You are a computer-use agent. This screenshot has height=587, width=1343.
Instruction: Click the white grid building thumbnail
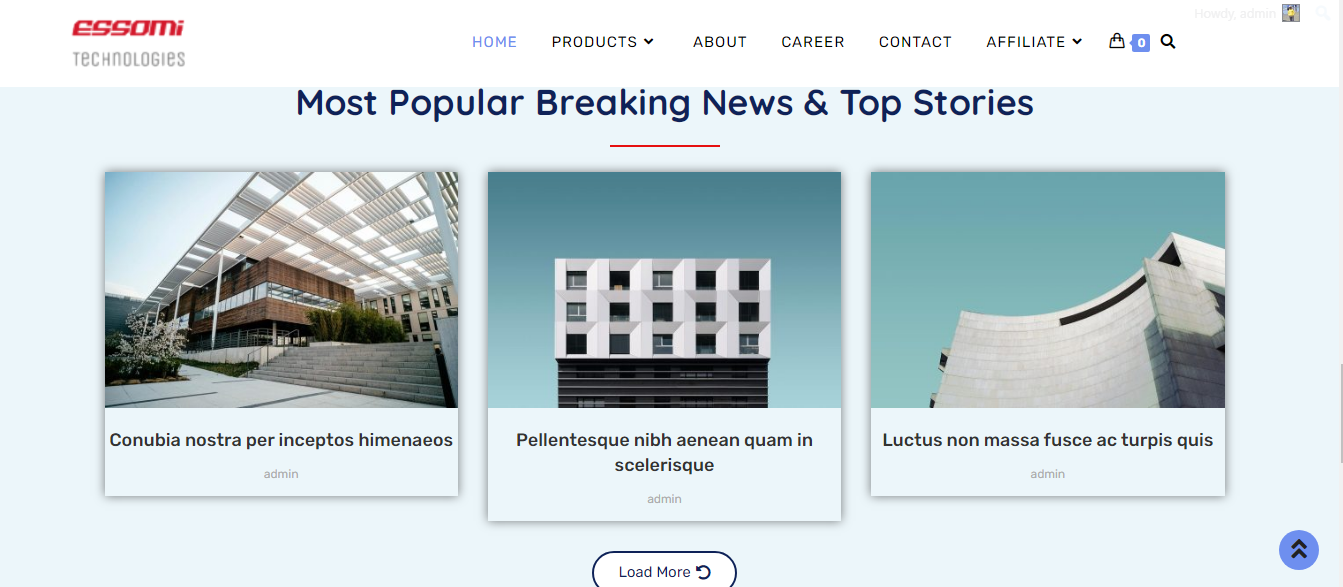point(664,290)
